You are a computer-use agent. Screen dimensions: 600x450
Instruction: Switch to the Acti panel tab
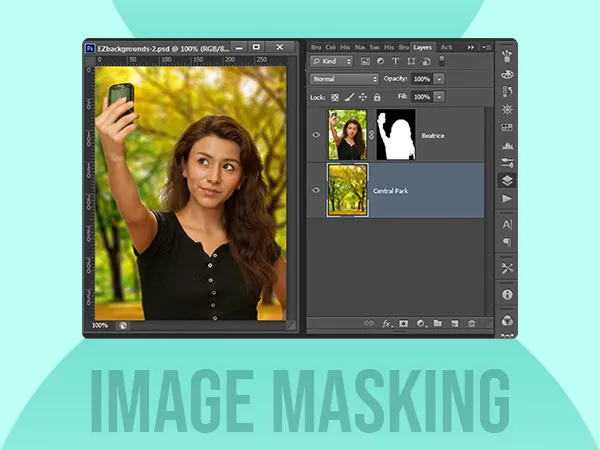[446, 47]
